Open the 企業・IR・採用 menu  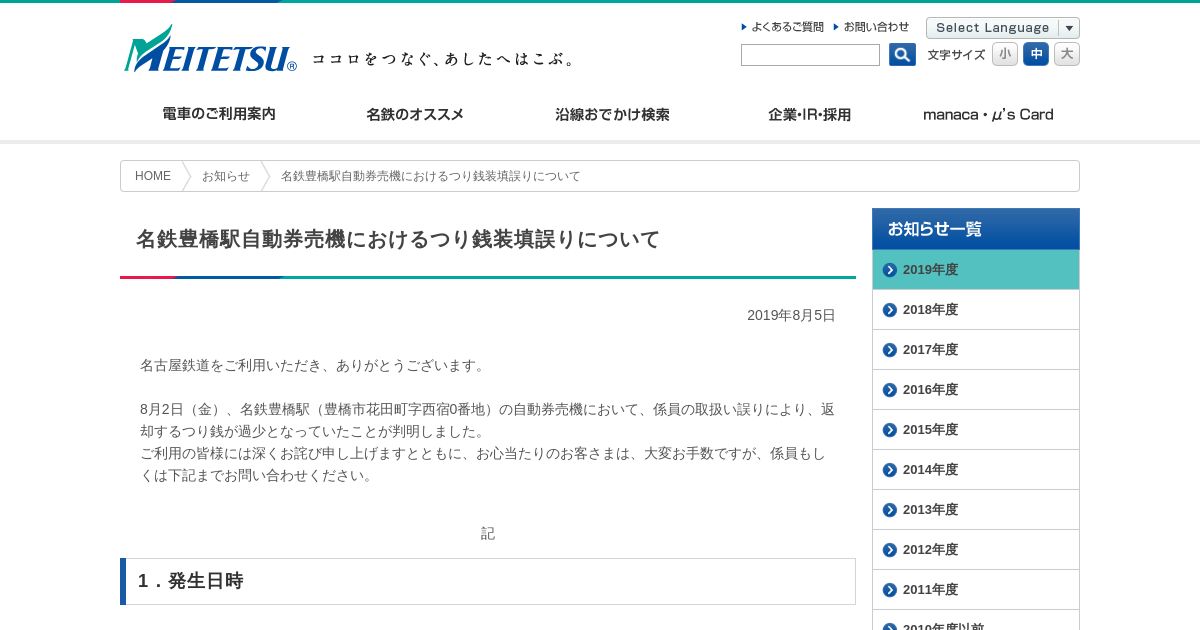click(x=809, y=114)
